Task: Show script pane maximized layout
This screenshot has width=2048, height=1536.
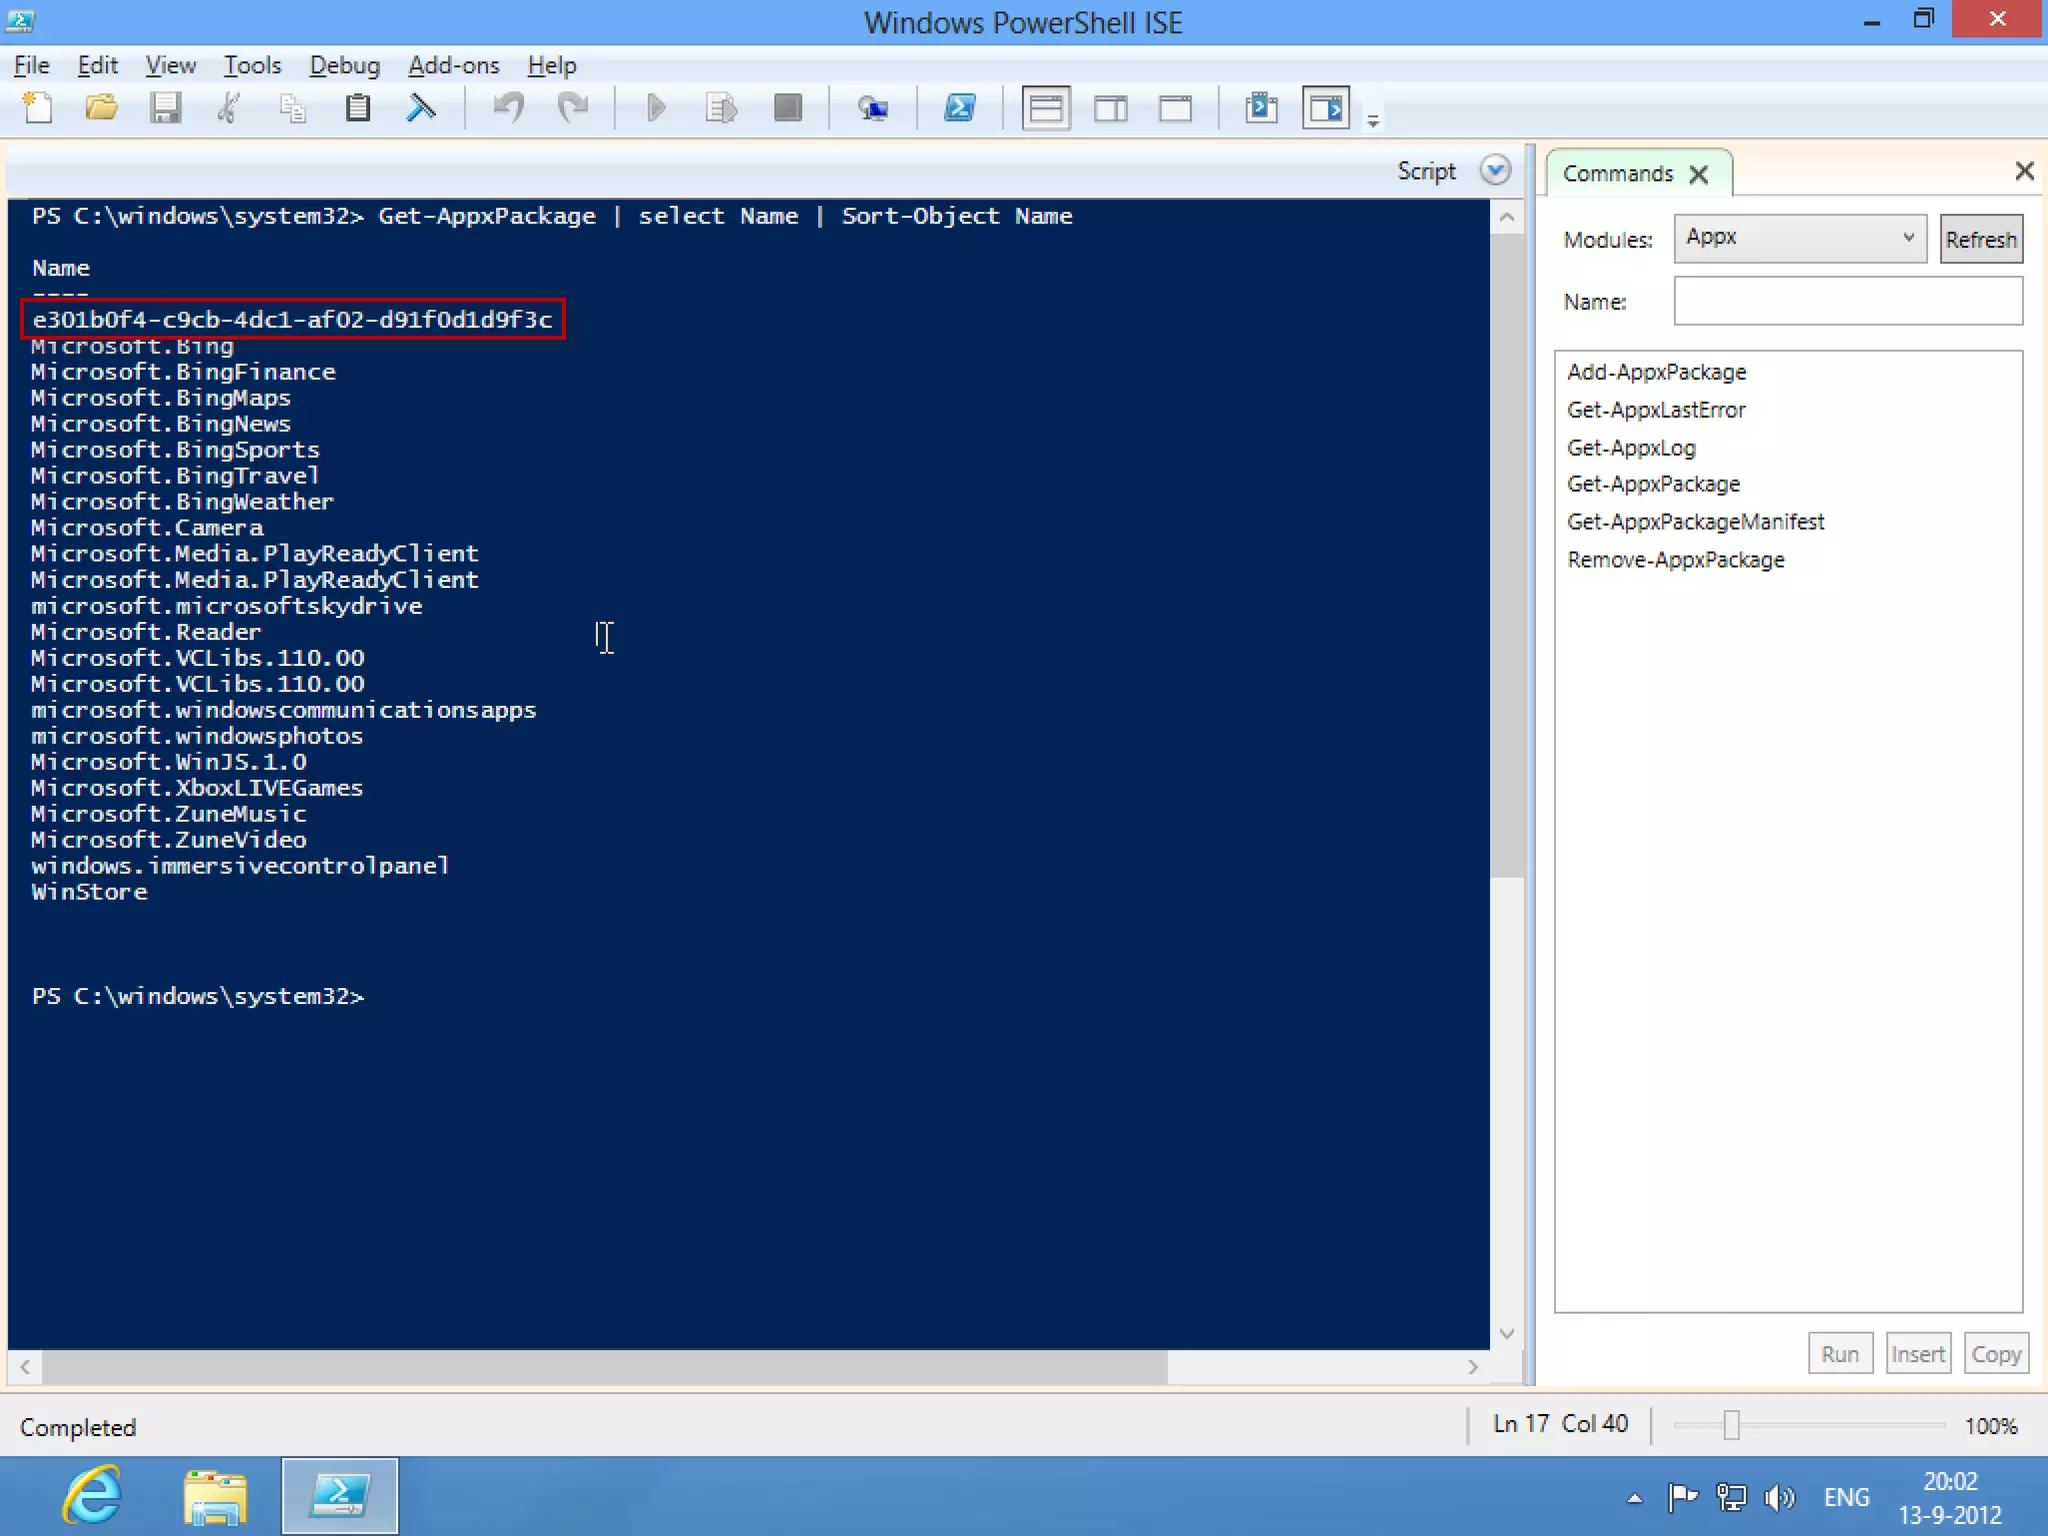Action: (1175, 107)
